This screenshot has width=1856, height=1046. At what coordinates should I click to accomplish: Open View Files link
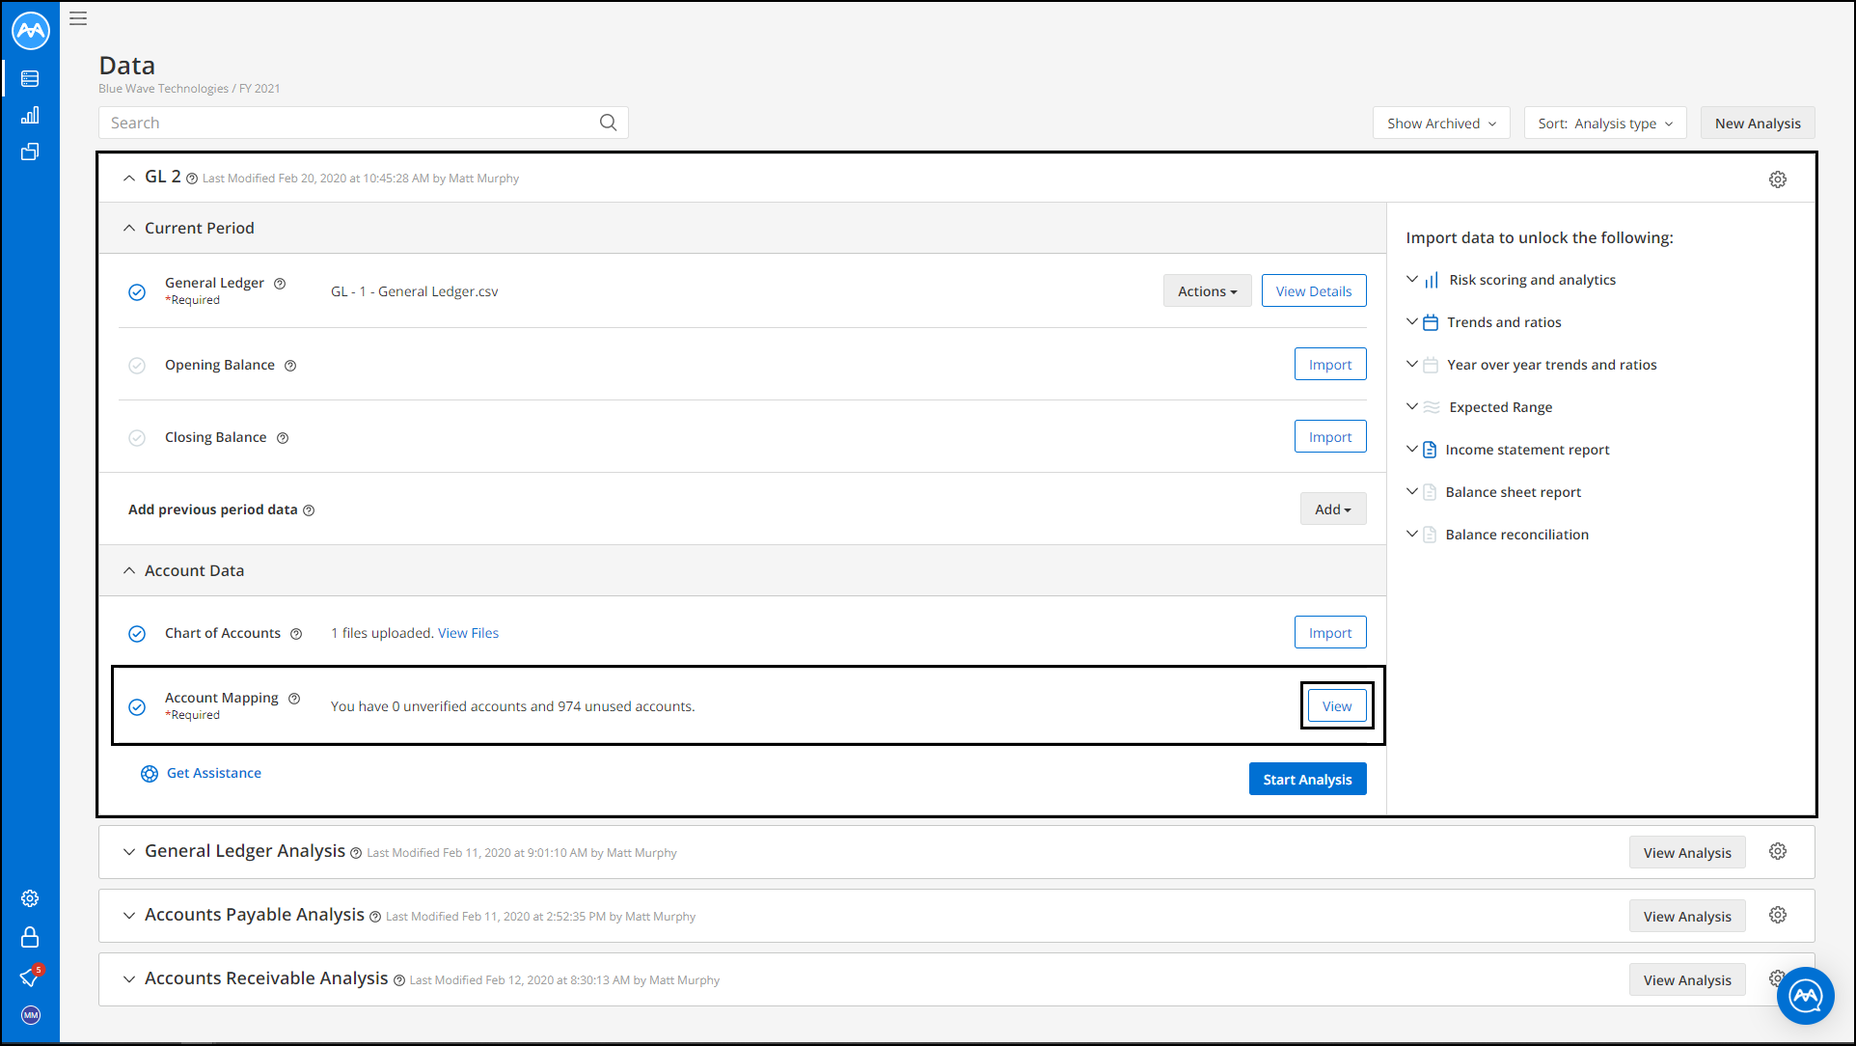pyautogui.click(x=468, y=633)
